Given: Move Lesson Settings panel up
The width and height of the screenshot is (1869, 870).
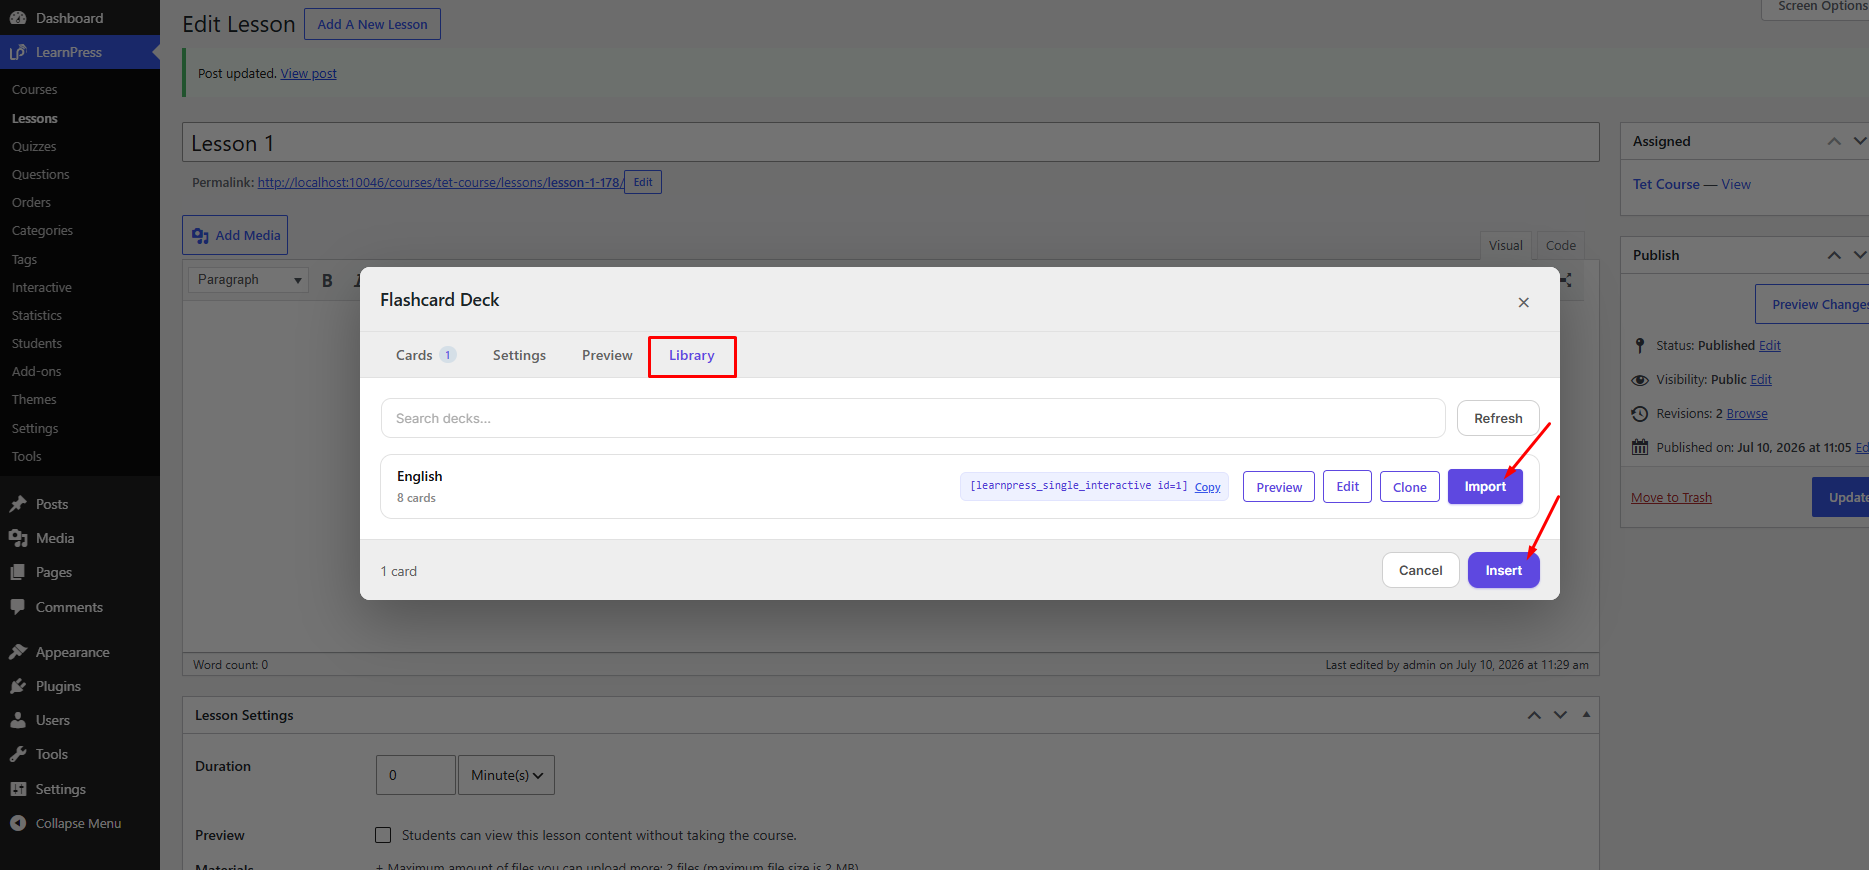Looking at the screenshot, I should click(1534, 715).
